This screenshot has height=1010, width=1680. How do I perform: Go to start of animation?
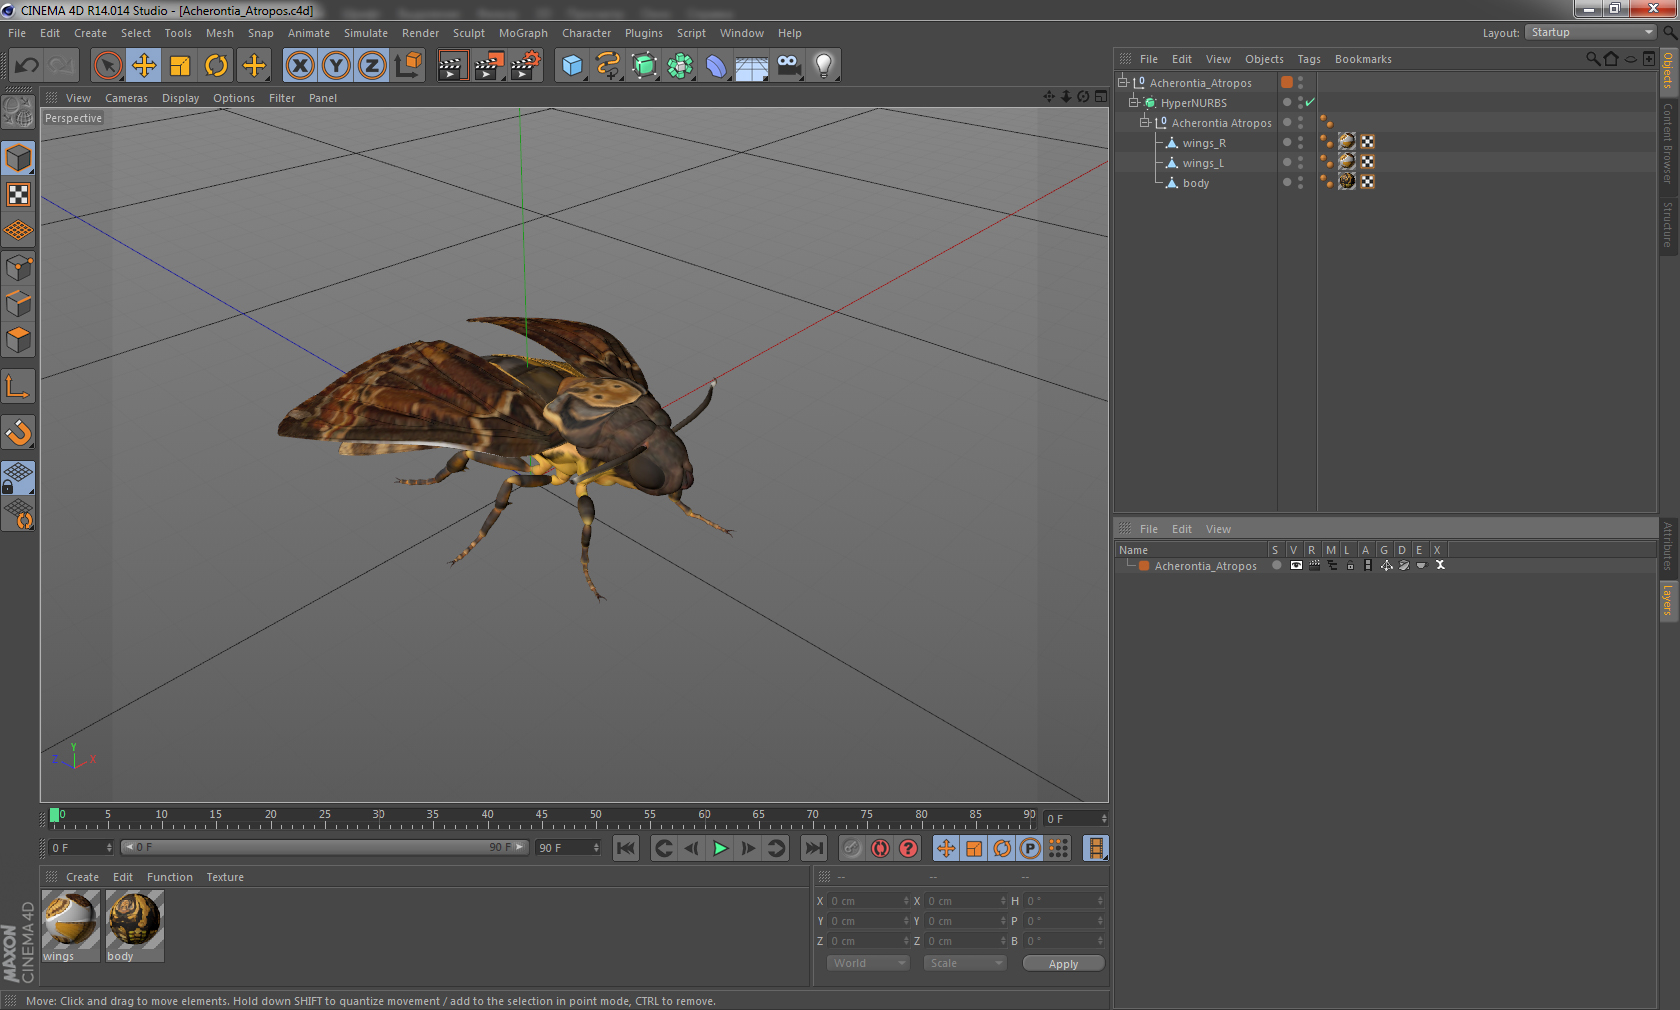626,848
